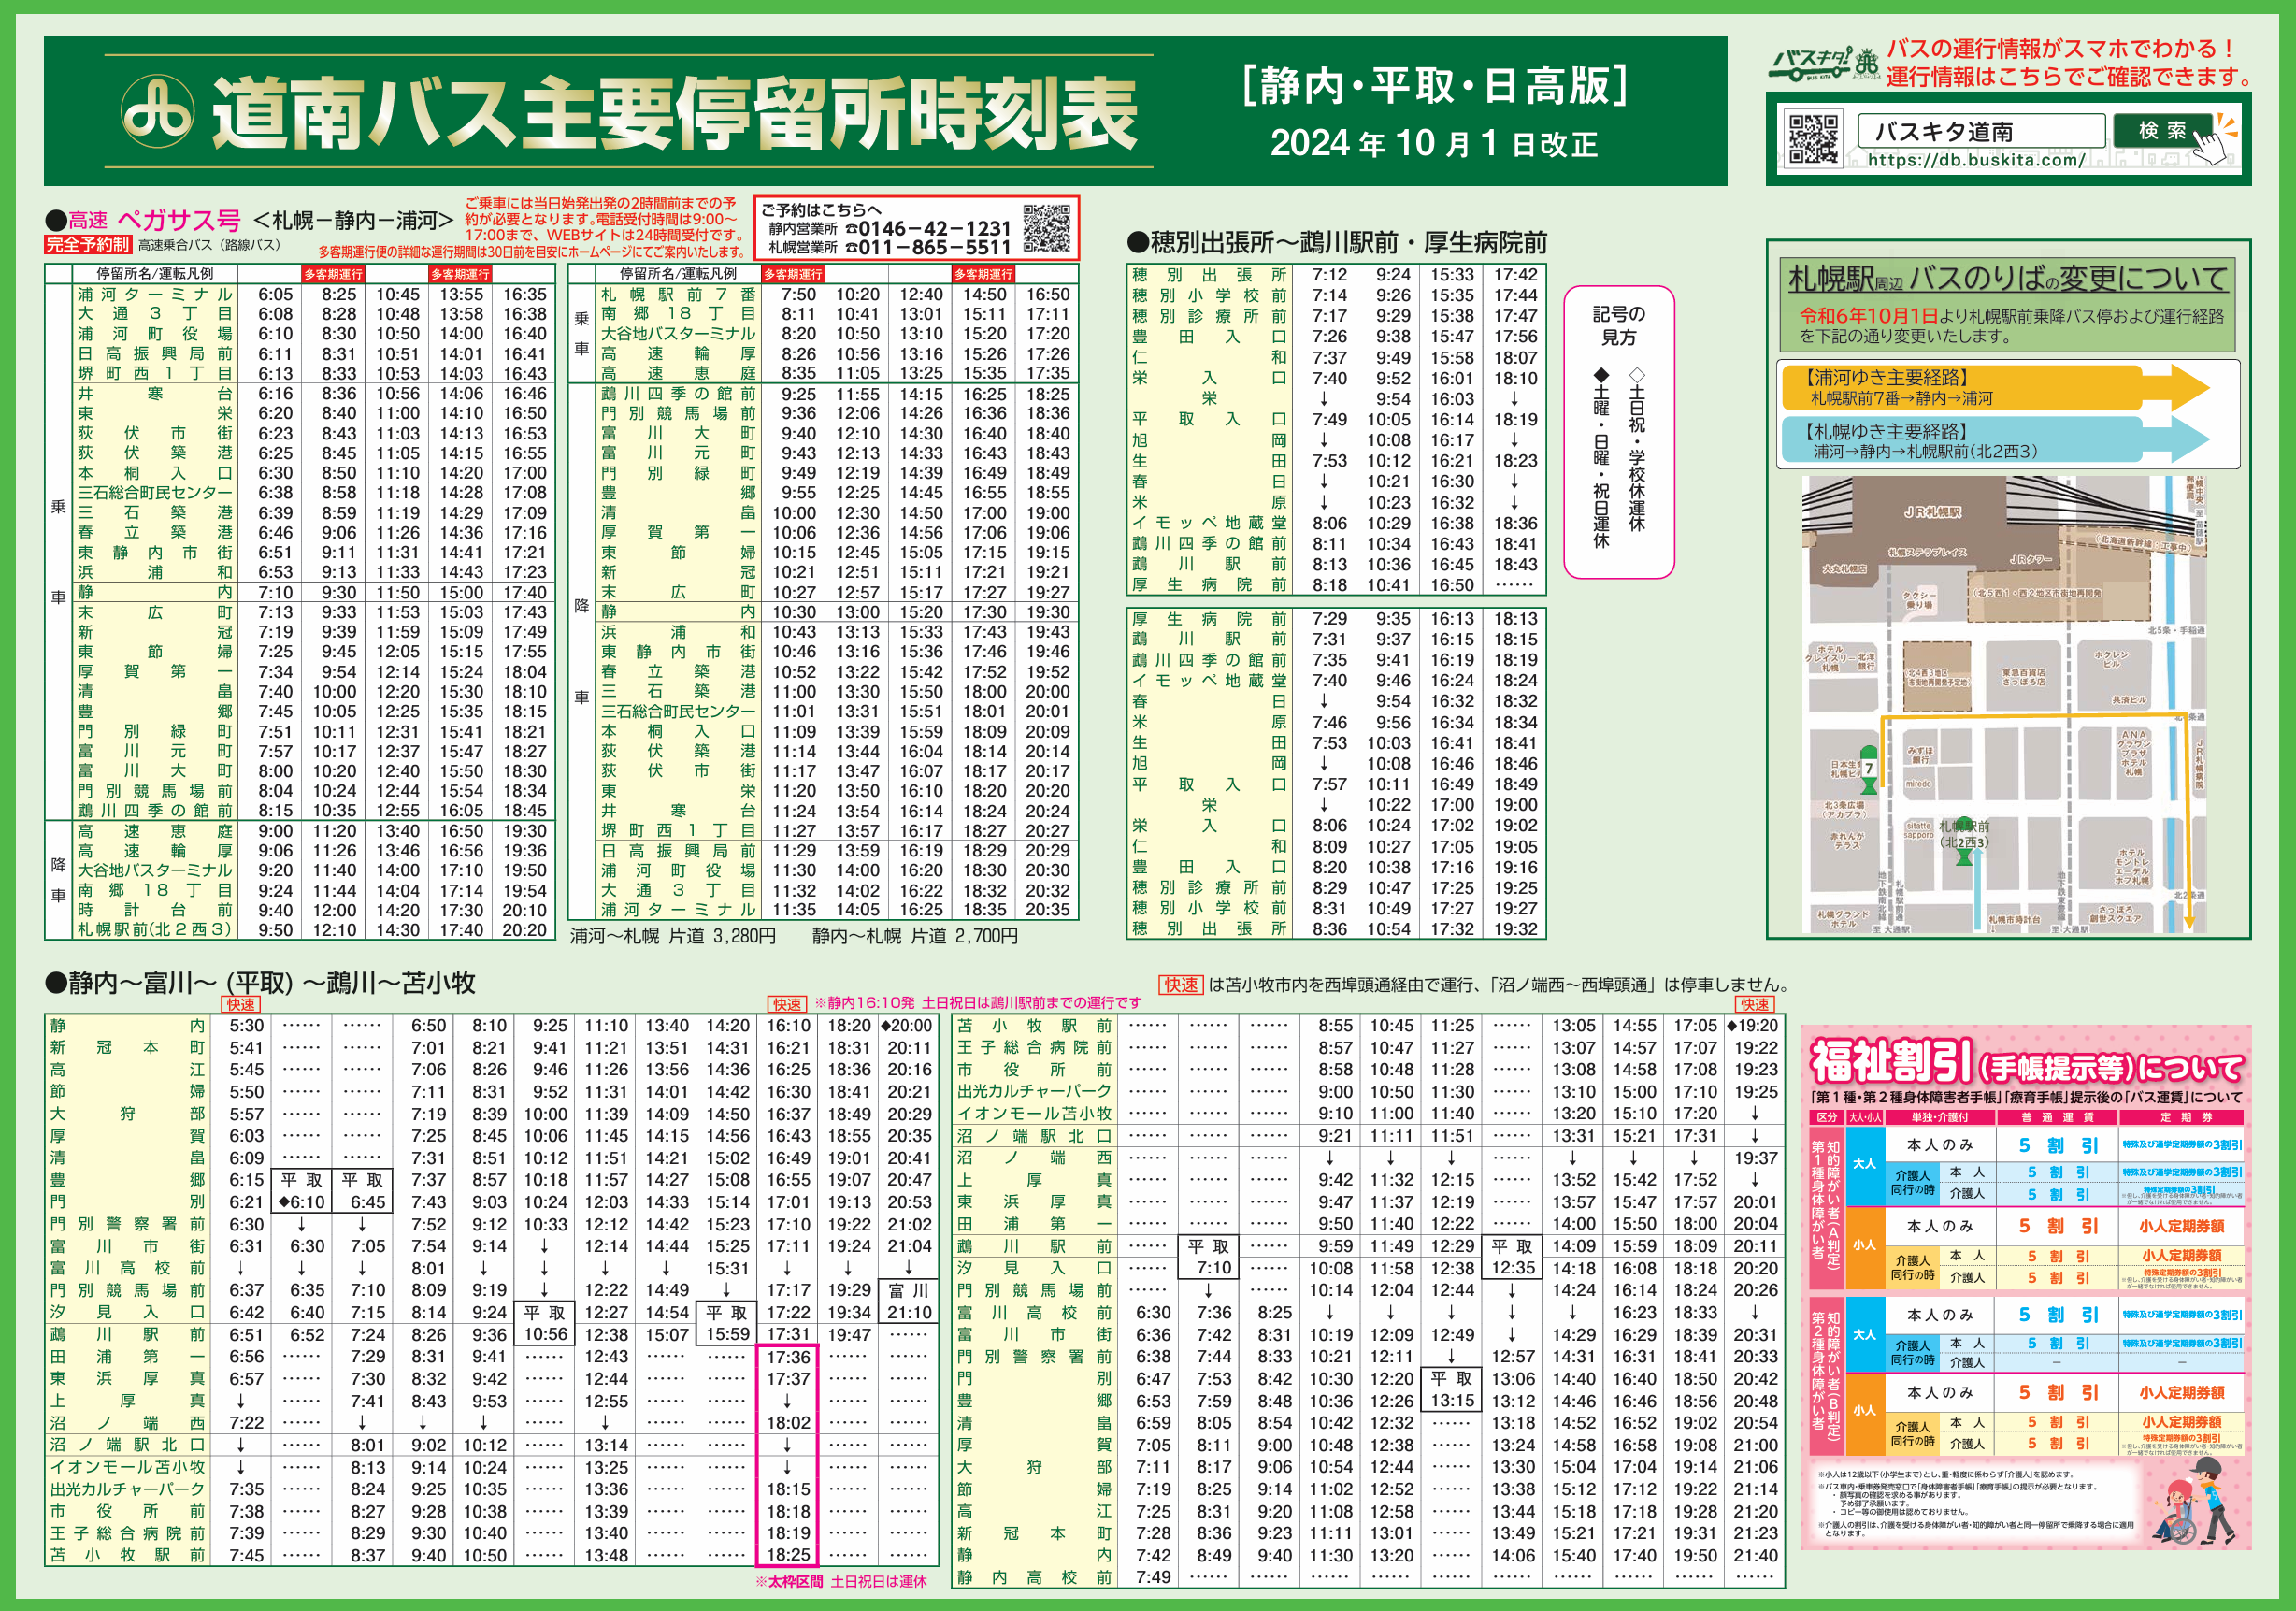Click the red 完全予約制 badge
Viewport: 2296px width, 1611px height.
(x=88, y=244)
